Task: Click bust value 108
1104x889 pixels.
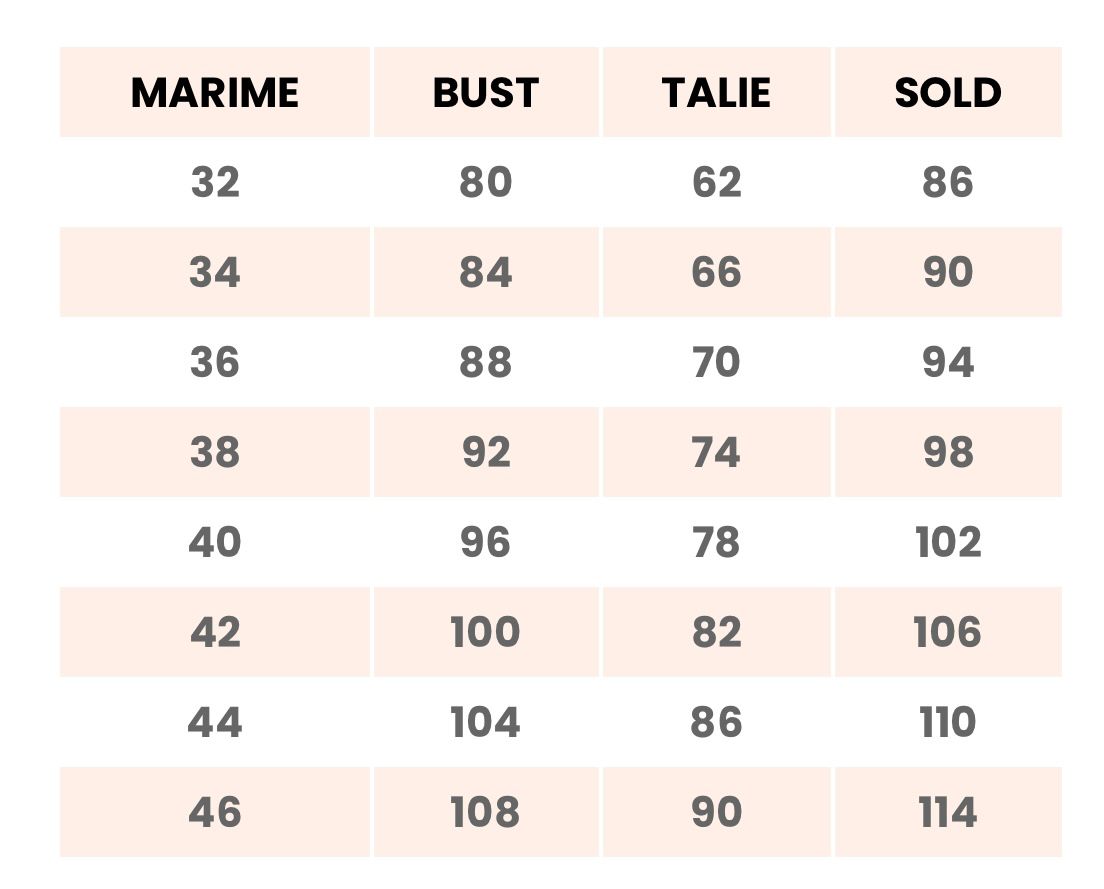Action: (x=486, y=812)
